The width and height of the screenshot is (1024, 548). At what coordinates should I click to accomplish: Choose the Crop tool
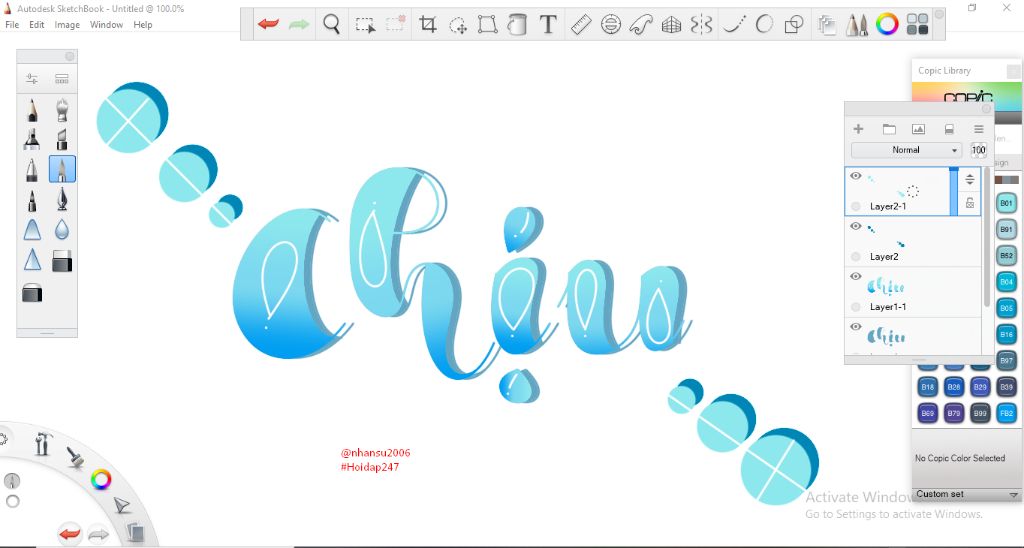[x=428, y=25]
